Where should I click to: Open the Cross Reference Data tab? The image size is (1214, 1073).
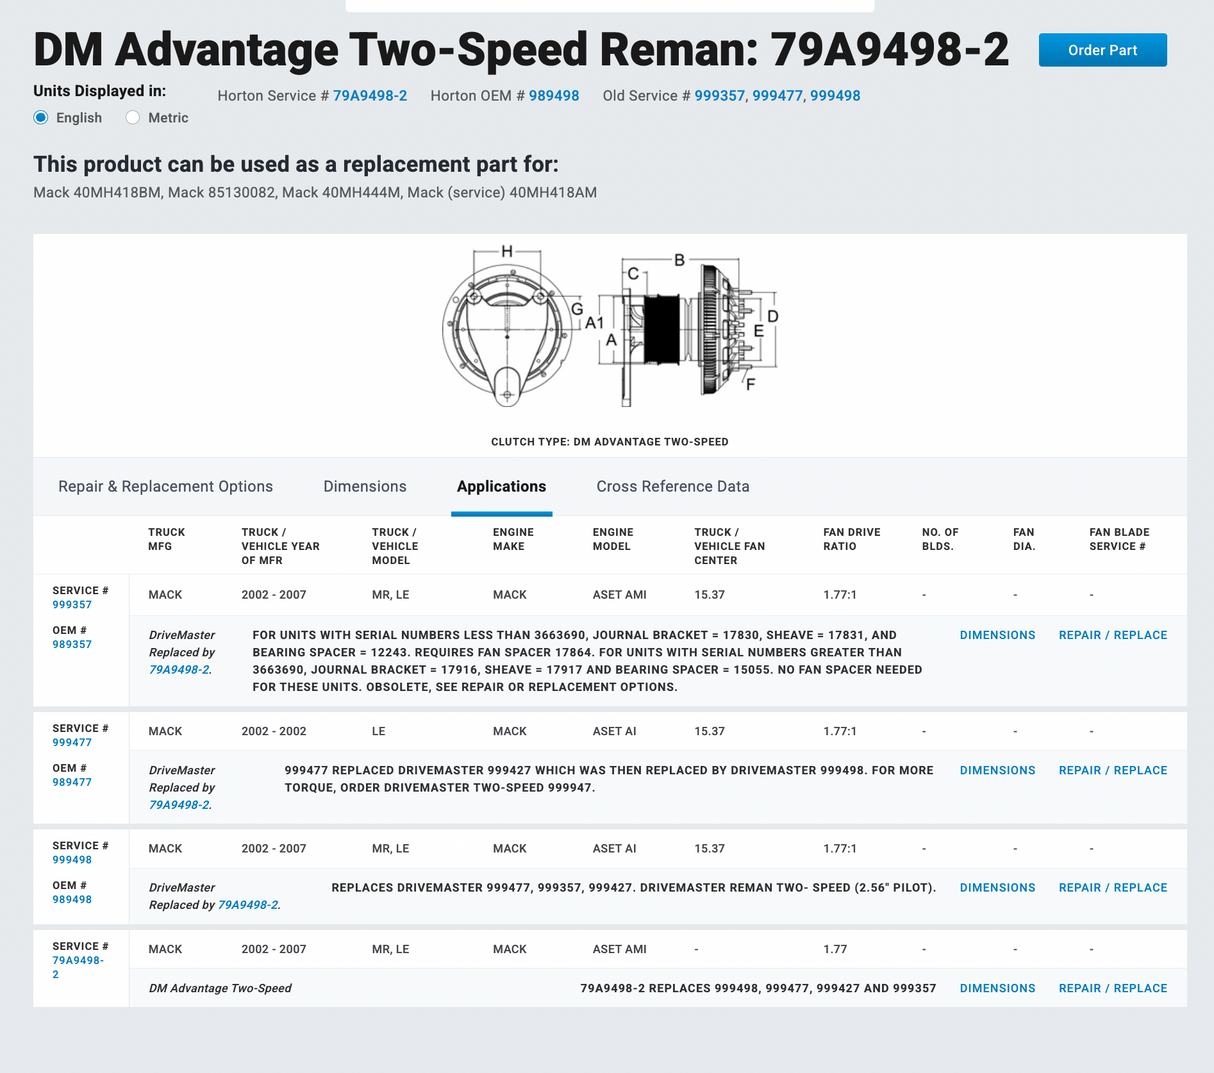pyautogui.click(x=673, y=487)
